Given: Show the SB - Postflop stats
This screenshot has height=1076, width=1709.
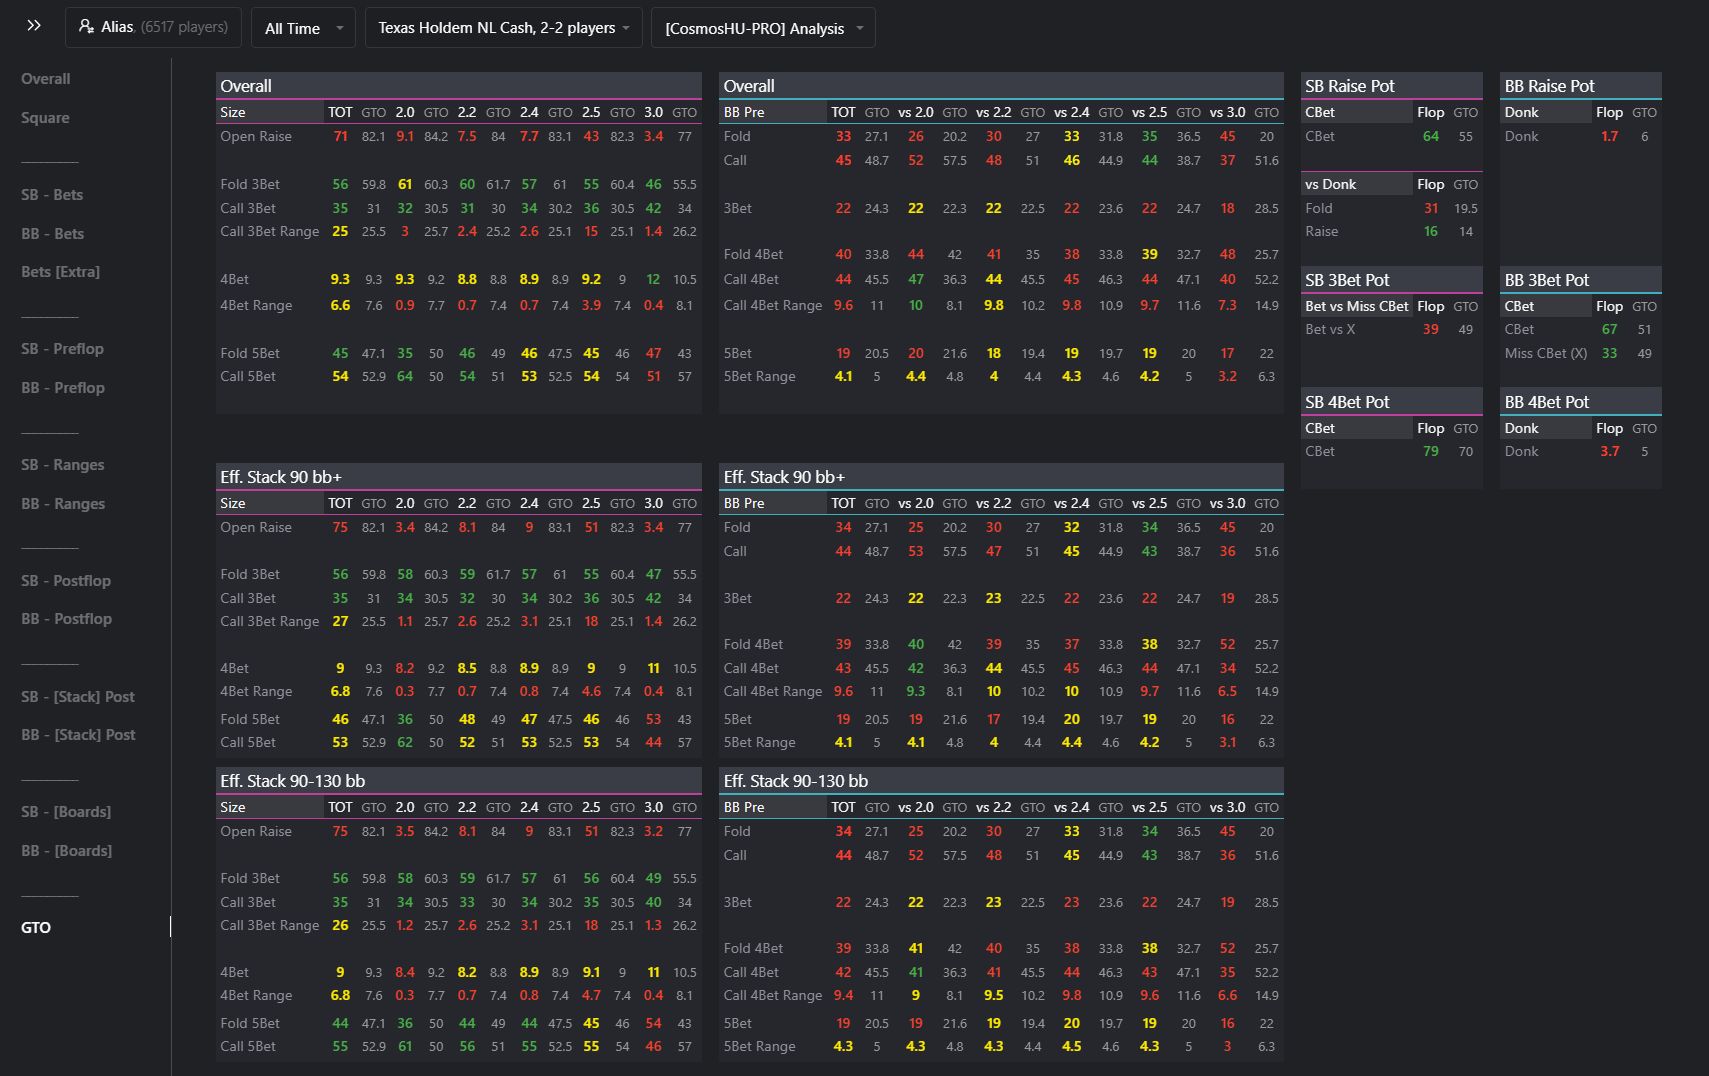Looking at the screenshot, I should (x=66, y=581).
